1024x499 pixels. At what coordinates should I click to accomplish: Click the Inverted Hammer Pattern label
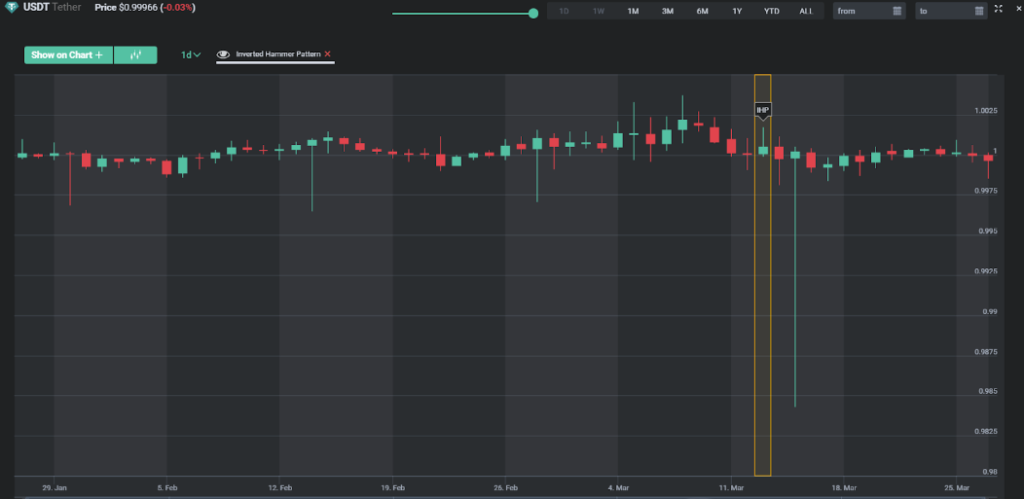(x=278, y=54)
